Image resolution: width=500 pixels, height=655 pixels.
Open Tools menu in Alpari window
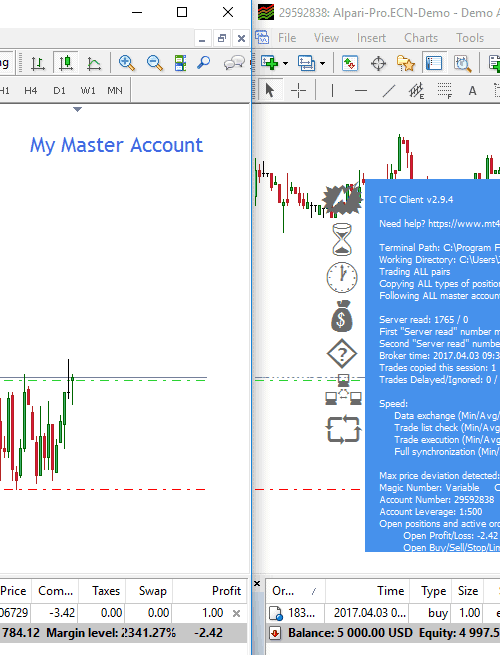pos(470,38)
